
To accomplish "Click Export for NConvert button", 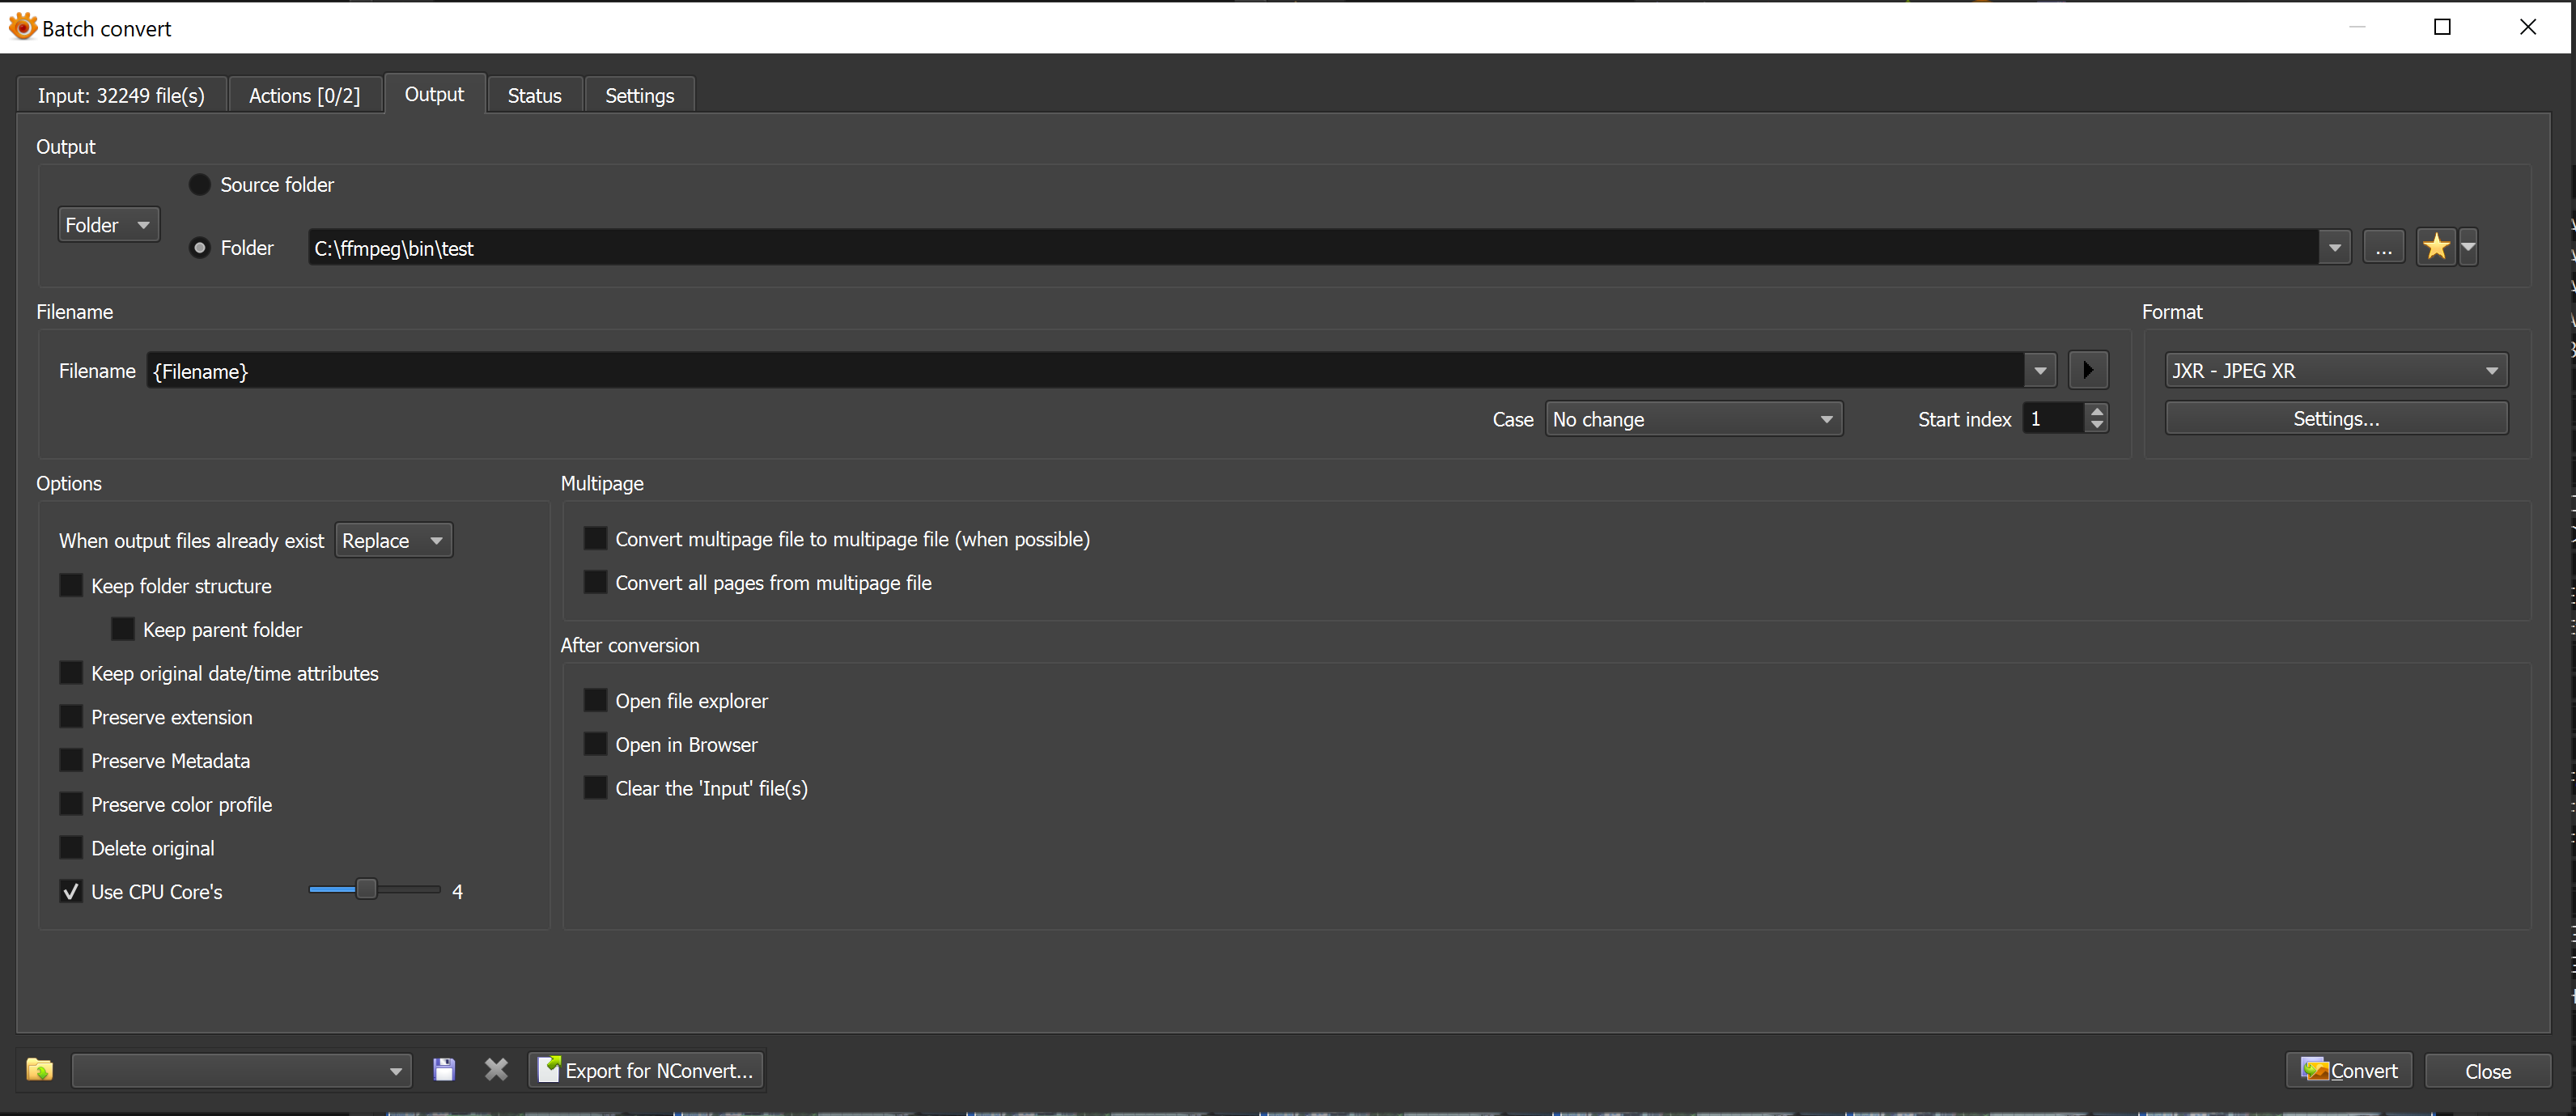I will (x=646, y=1070).
